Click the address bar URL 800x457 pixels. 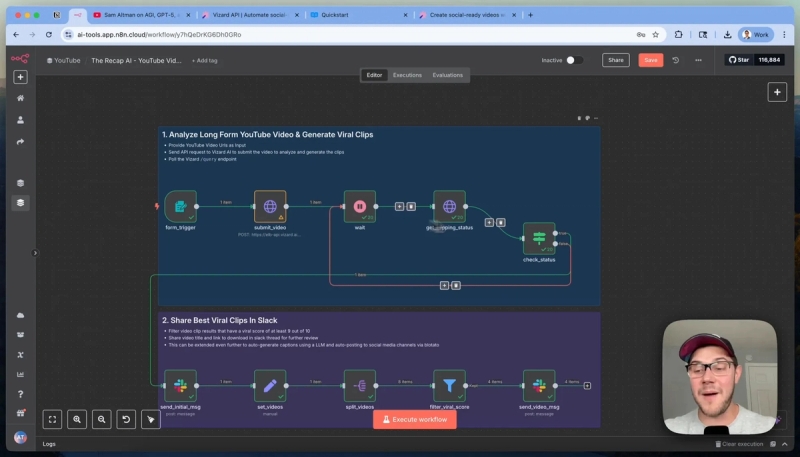point(159,35)
